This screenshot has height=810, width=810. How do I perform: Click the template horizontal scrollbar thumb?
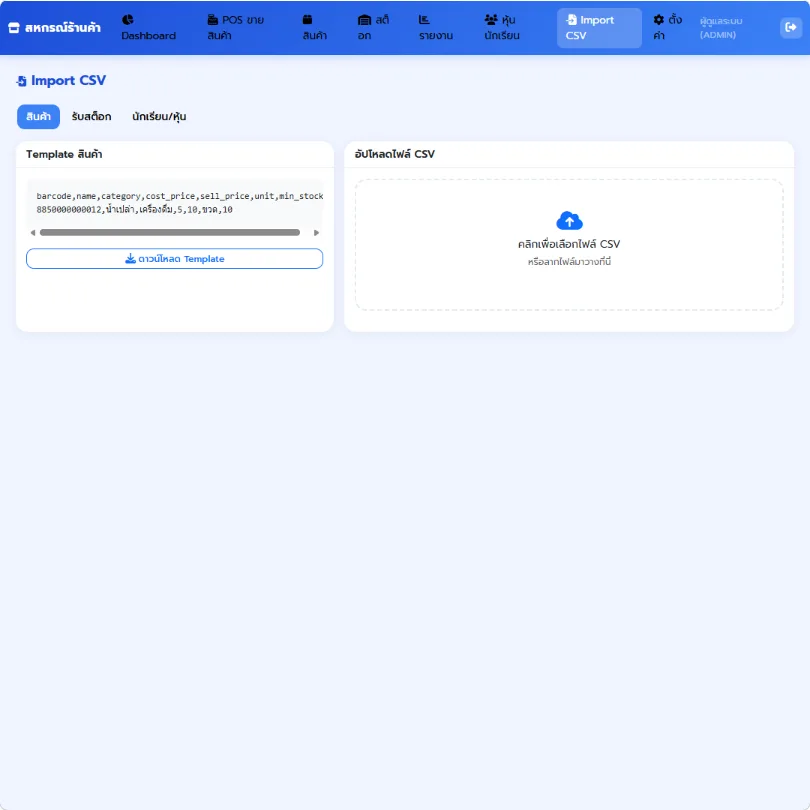point(170,232)
